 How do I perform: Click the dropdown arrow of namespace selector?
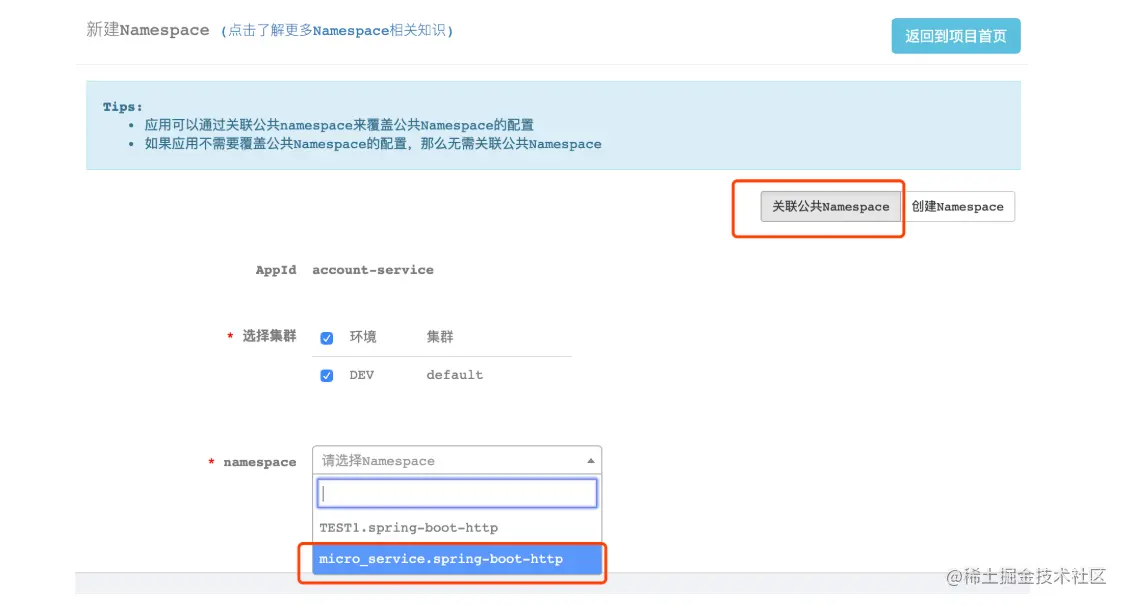click(x=590, y=461)
